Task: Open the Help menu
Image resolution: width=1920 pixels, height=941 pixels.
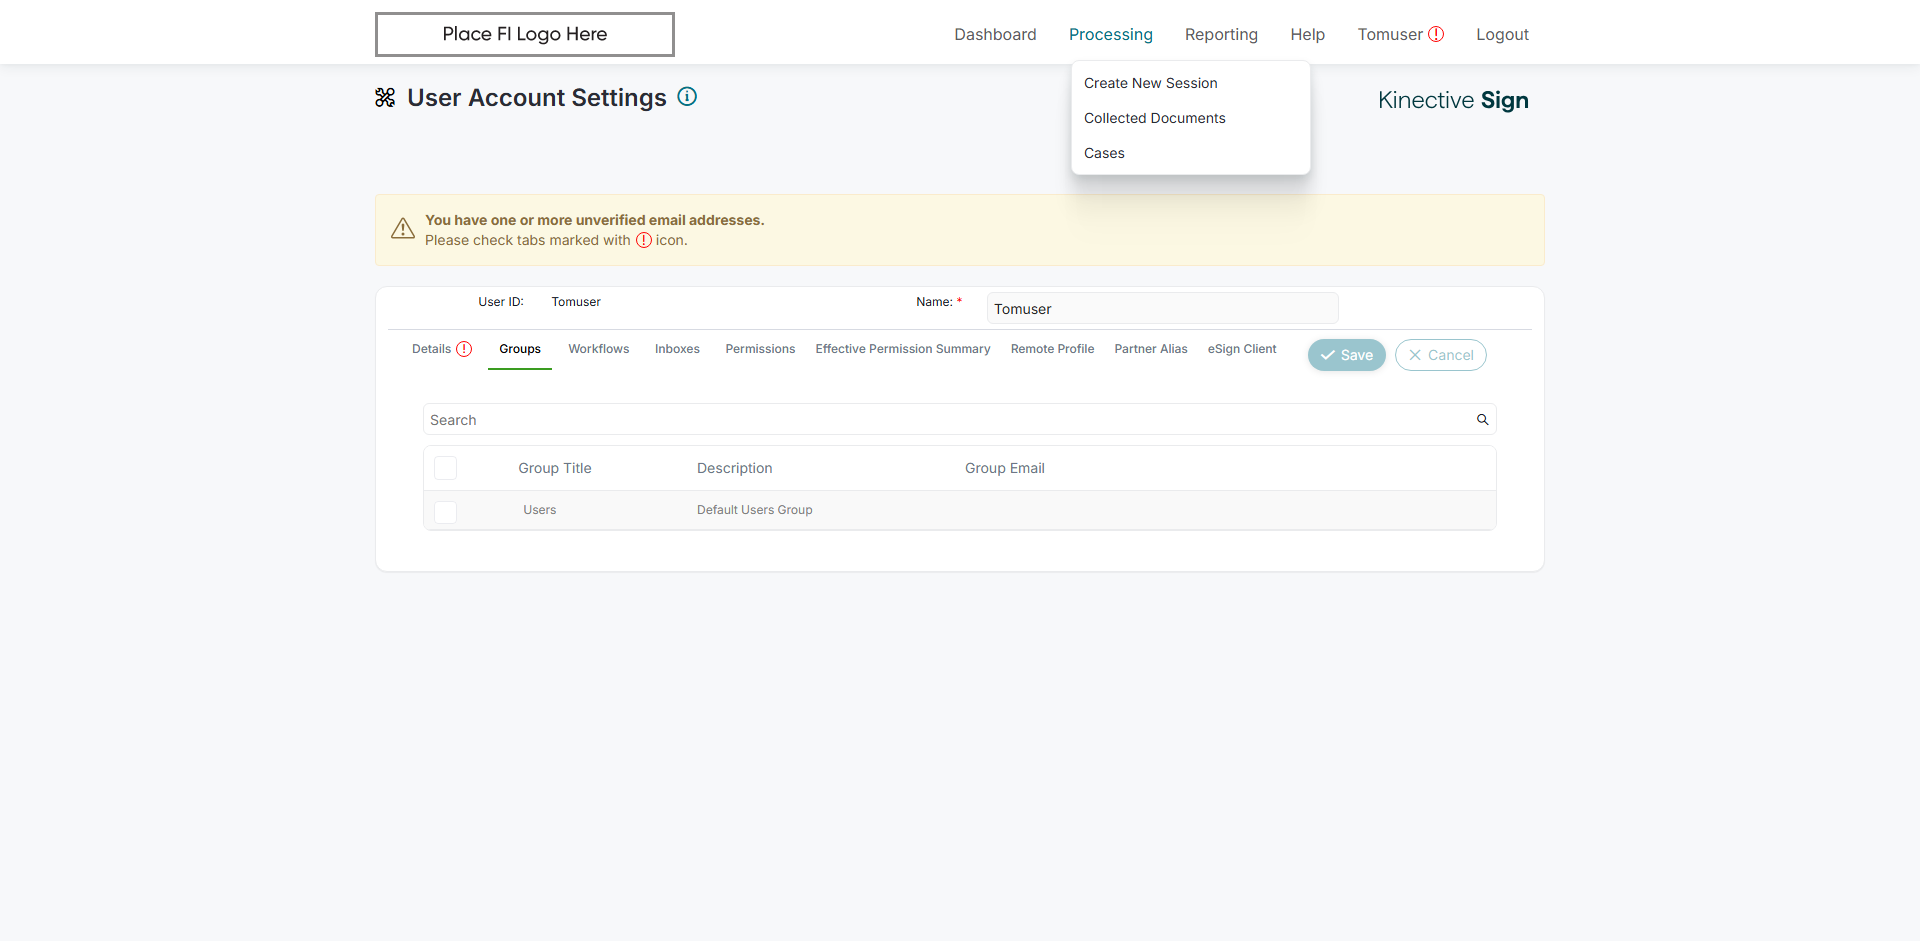Action: (x=1307, y=34)
